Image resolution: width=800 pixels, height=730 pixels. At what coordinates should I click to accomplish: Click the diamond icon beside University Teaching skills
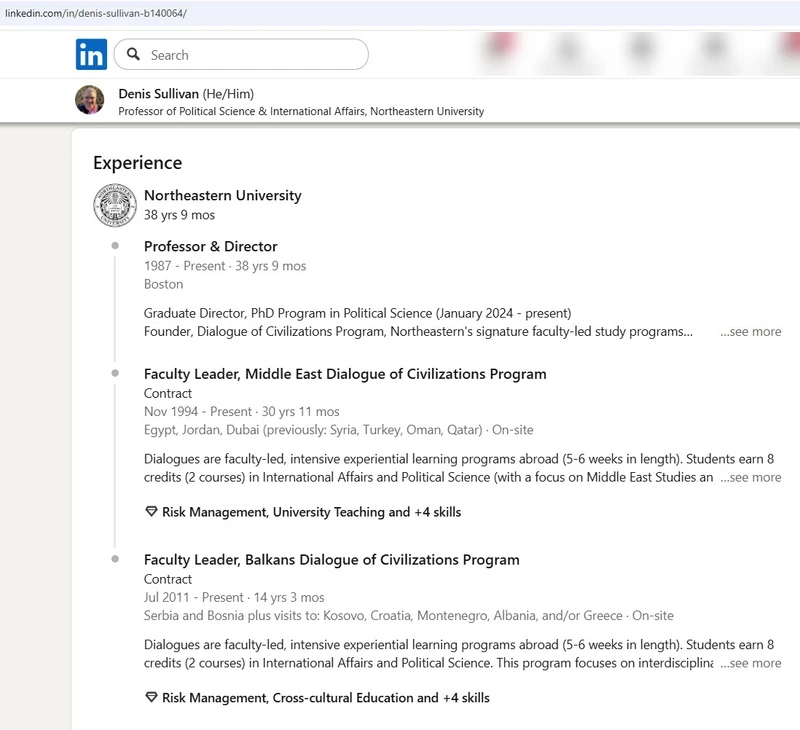(151, 512)
